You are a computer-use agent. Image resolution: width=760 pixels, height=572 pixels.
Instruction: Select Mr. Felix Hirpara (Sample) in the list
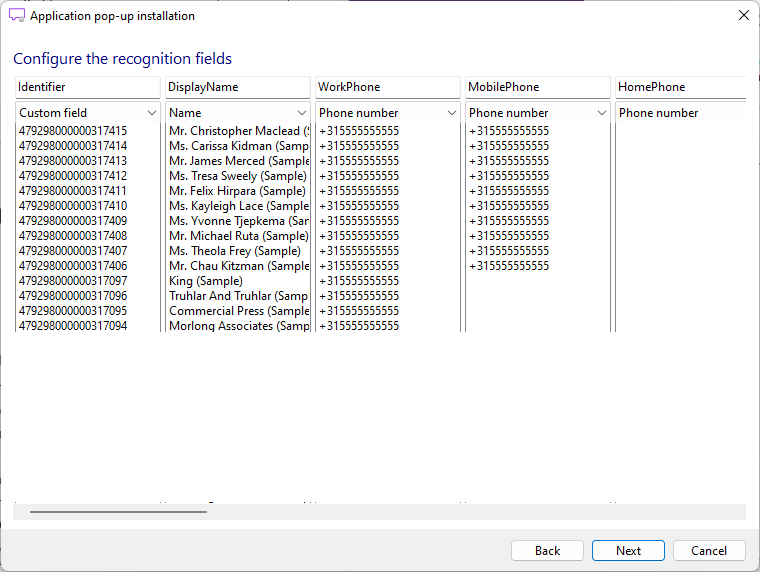click(x=237, y=191)
